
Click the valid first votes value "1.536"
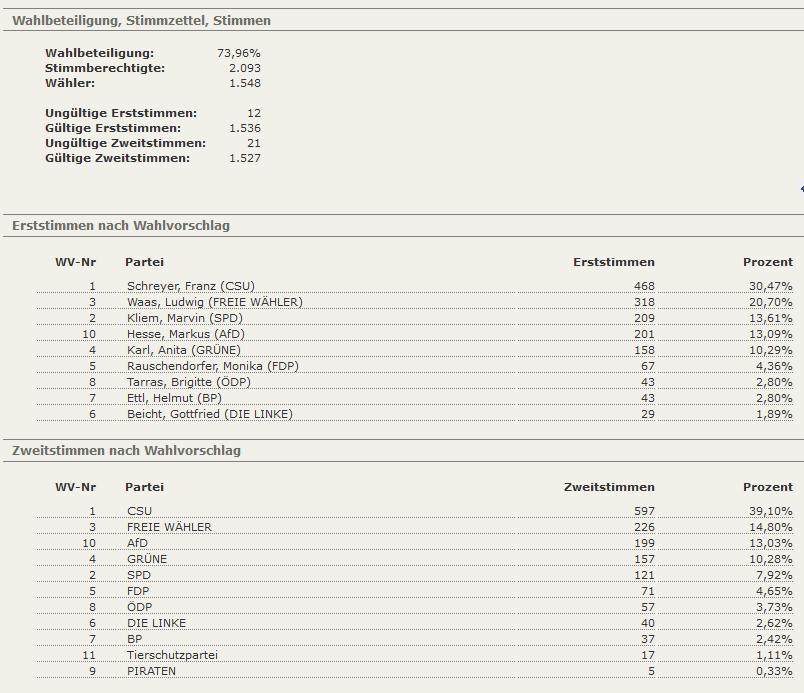[245, 128]
